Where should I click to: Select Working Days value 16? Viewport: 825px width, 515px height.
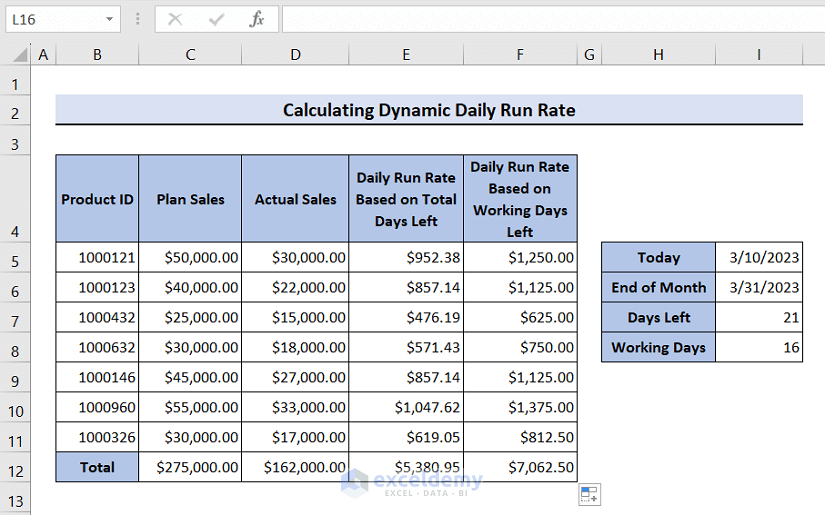[x=759, y=347]
